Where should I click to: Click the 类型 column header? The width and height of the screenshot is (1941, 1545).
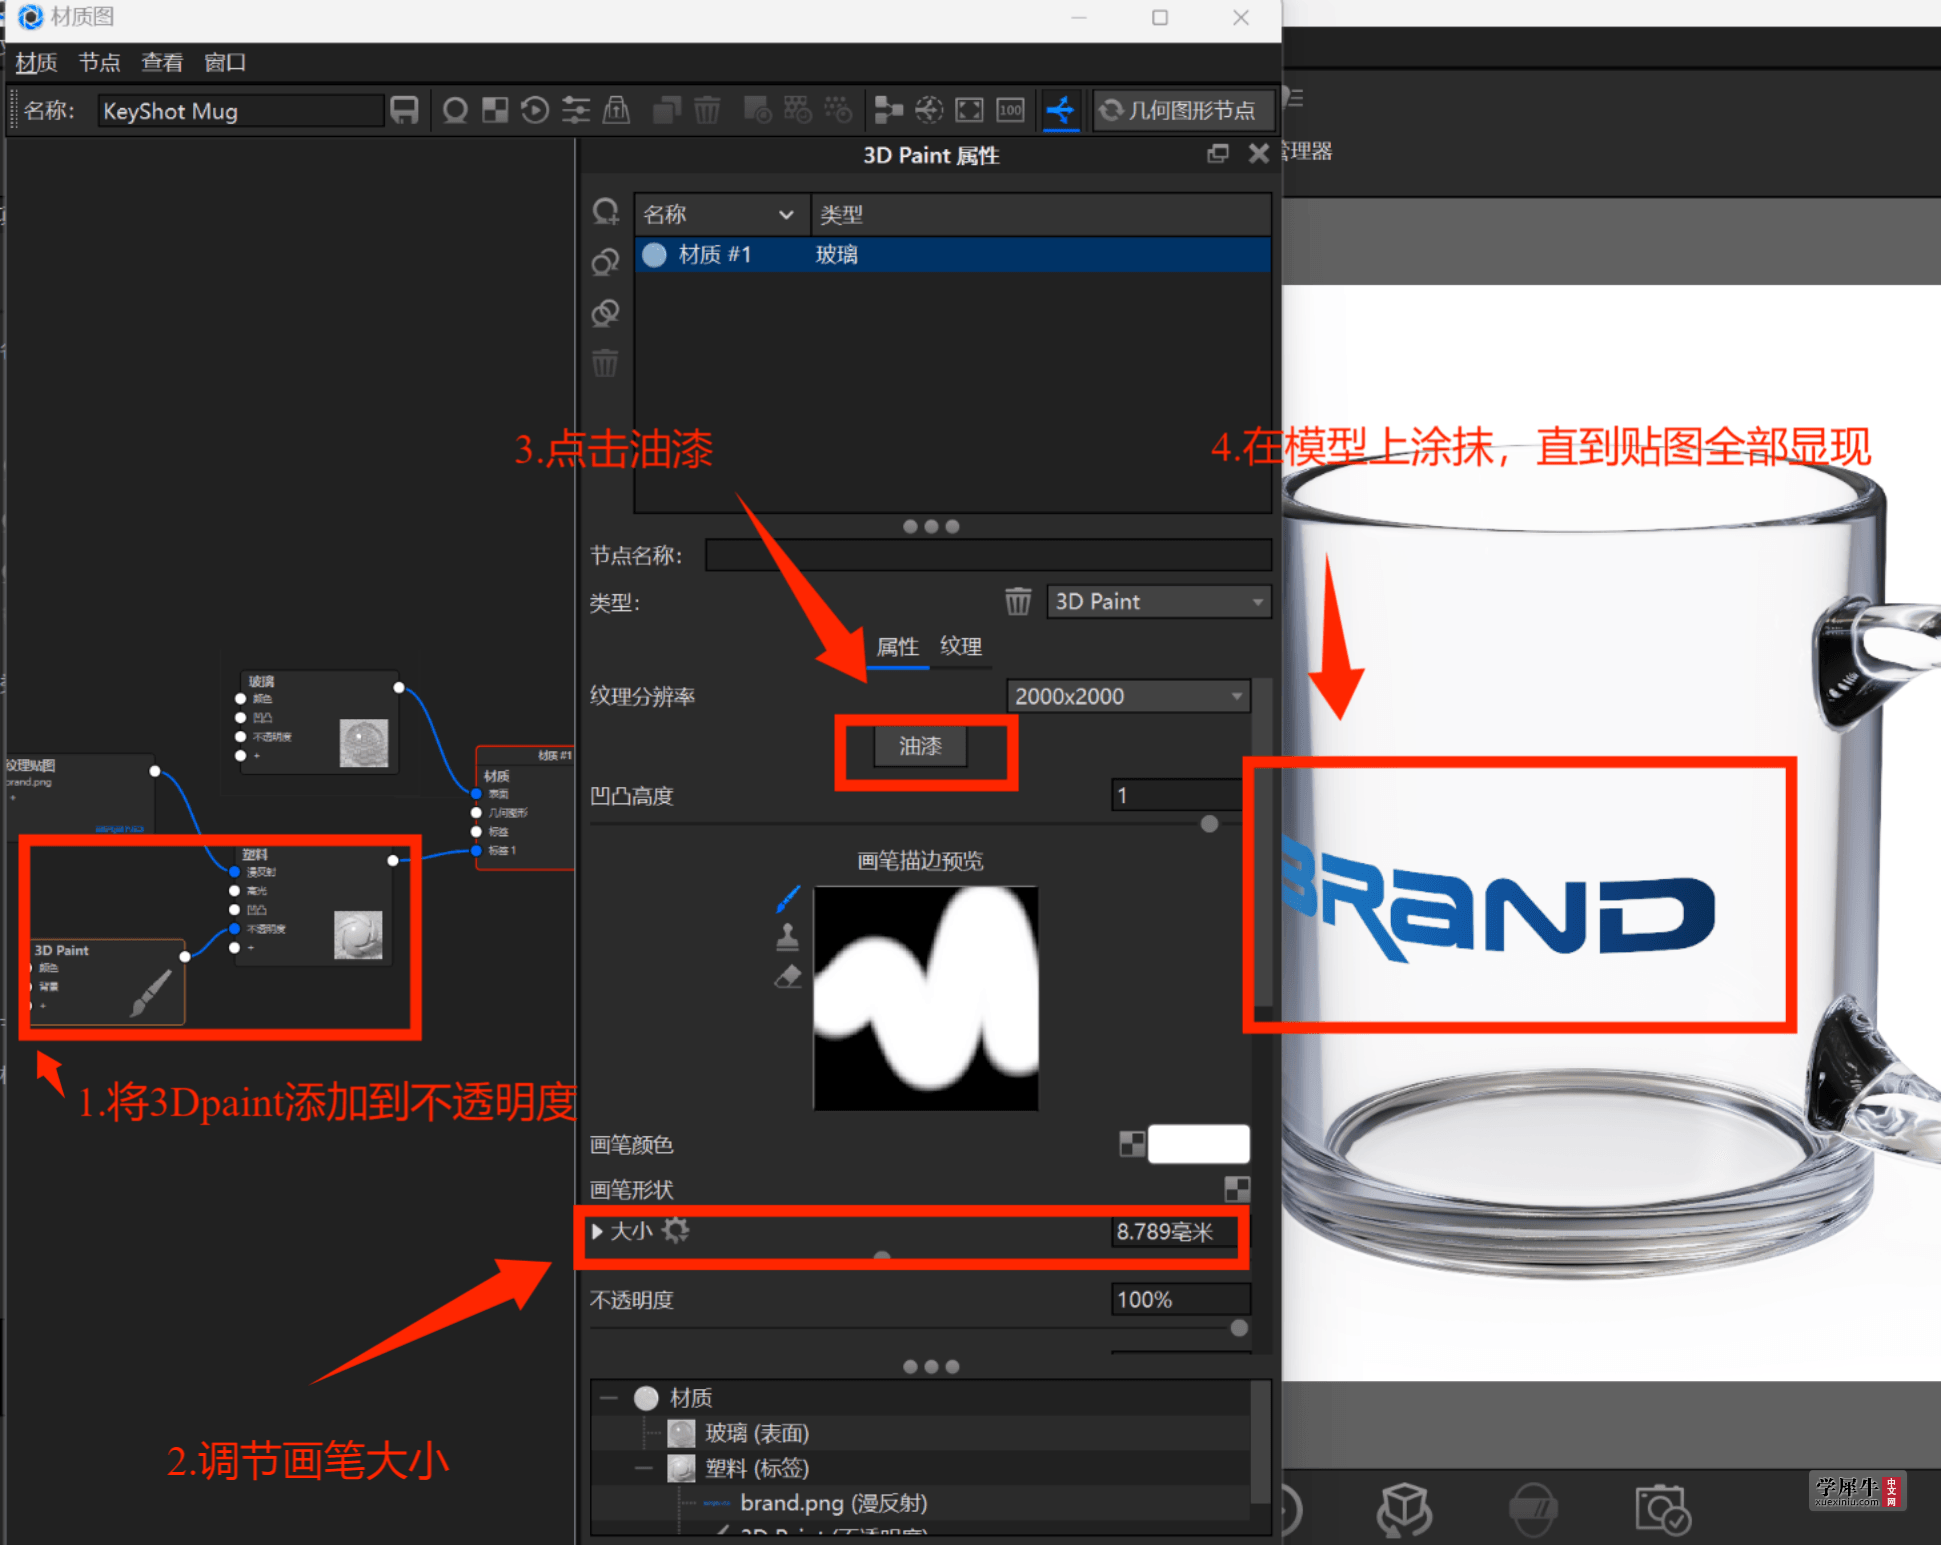coord(1040,214)
